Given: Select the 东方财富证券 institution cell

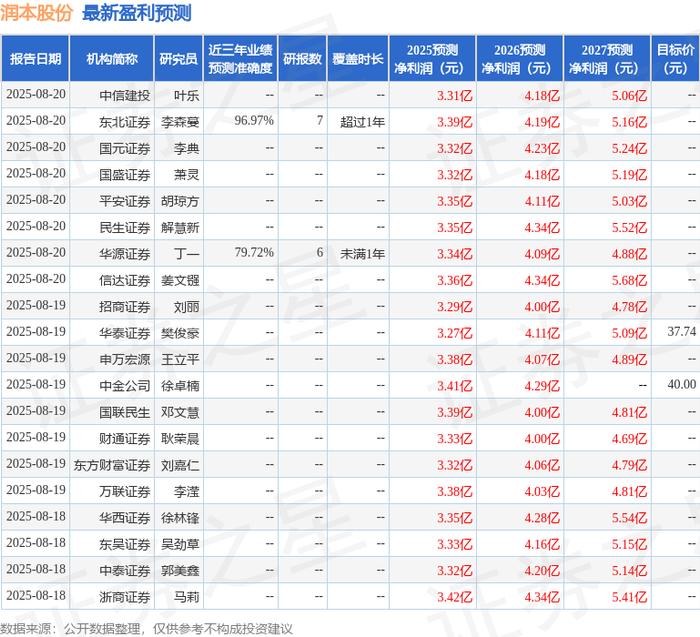Looking at the screenshot, I should (112, 465).
